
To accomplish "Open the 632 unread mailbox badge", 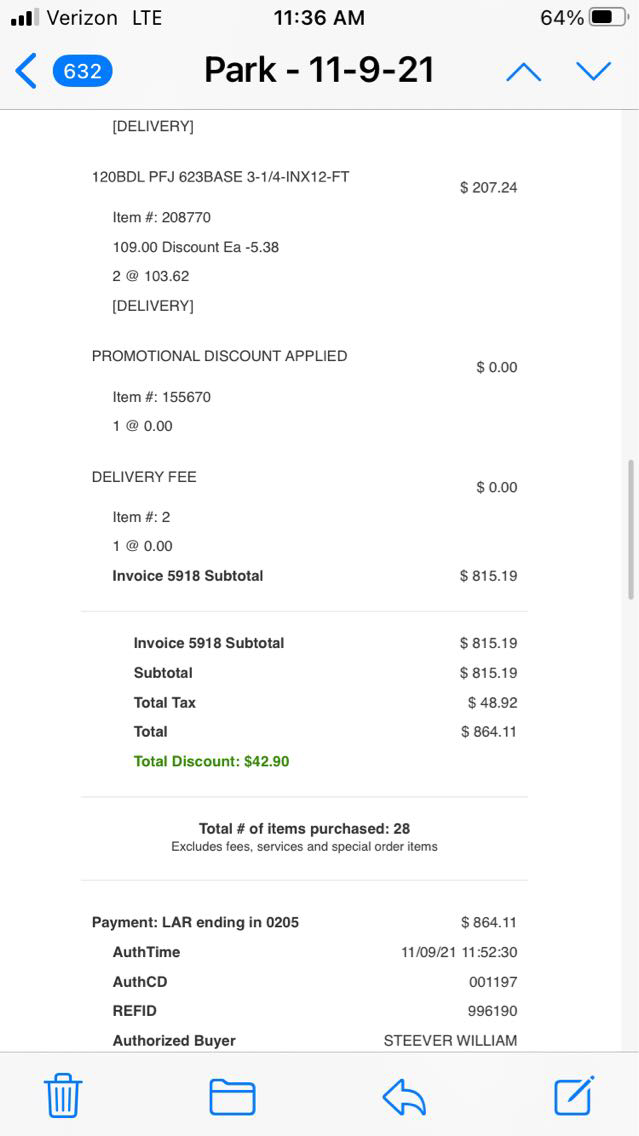I will pyautogui.click(x=82, y=71).
